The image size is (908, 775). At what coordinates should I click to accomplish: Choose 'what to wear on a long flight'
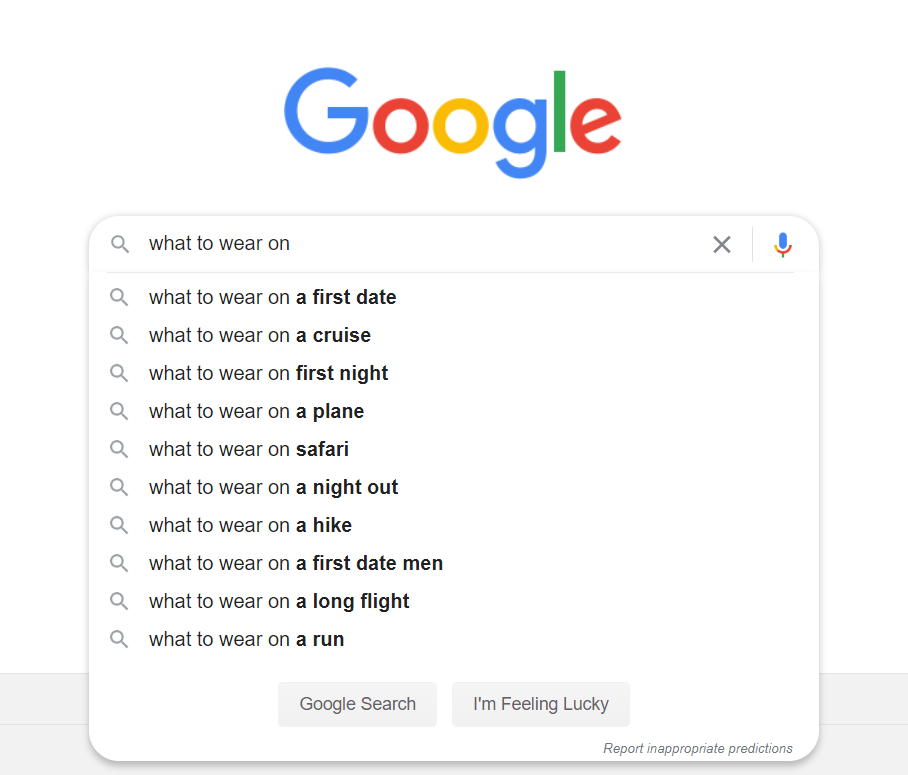coord(454,601)
